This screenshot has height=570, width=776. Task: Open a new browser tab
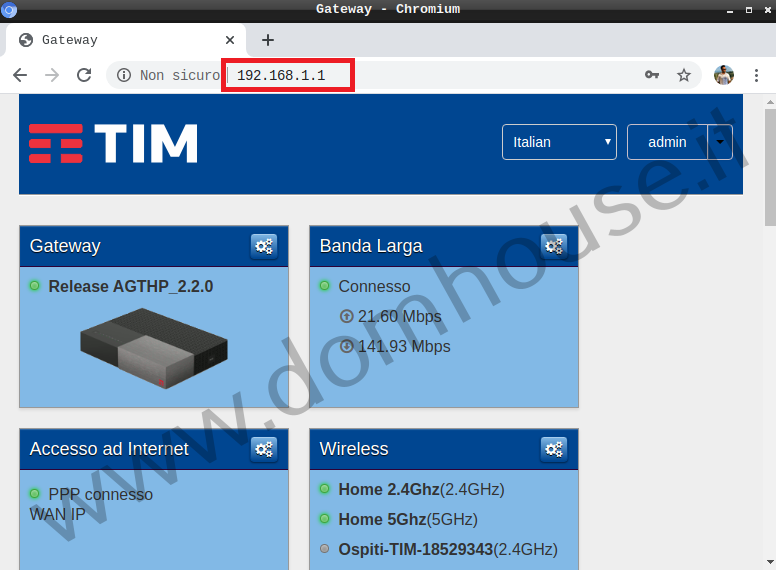tap(268, 40)
